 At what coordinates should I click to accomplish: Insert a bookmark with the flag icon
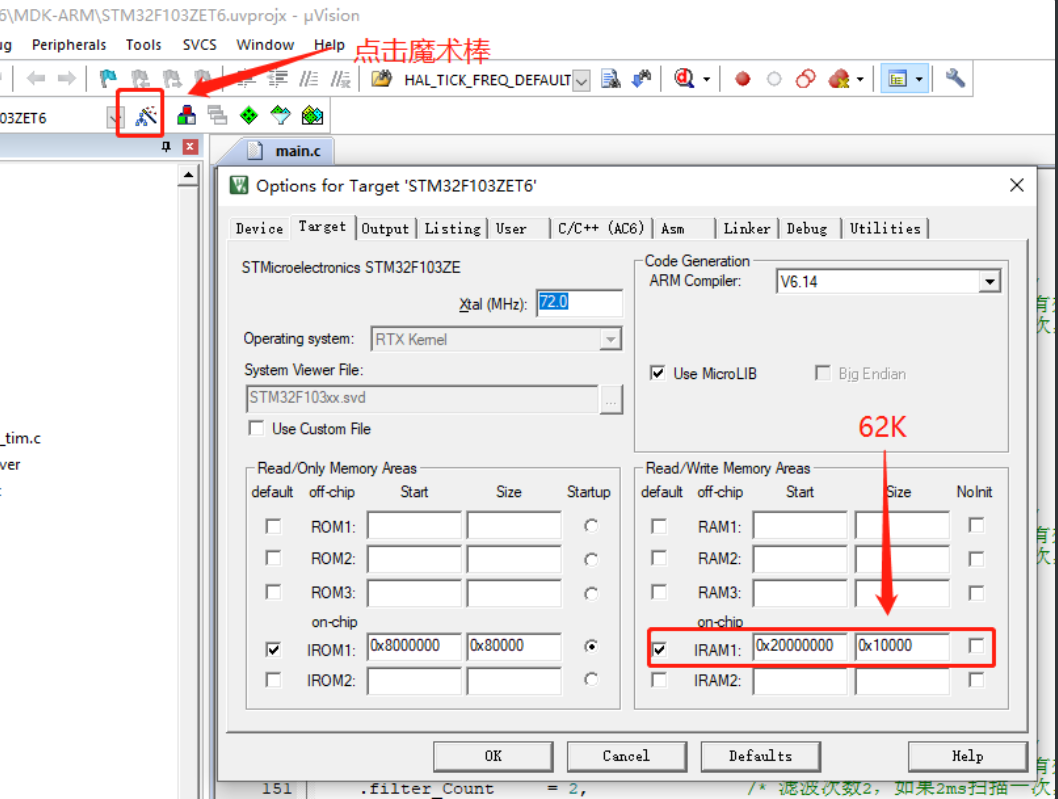[x=108, y=79]
